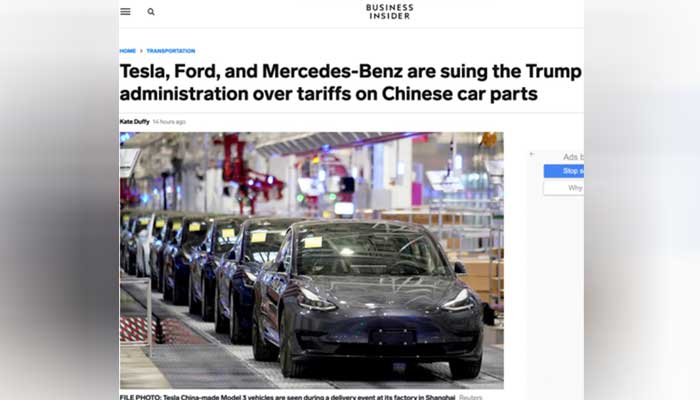The image size is (700, 400).
Task: Click the FILE PHOTO caption text
Action: click(288, 397)
